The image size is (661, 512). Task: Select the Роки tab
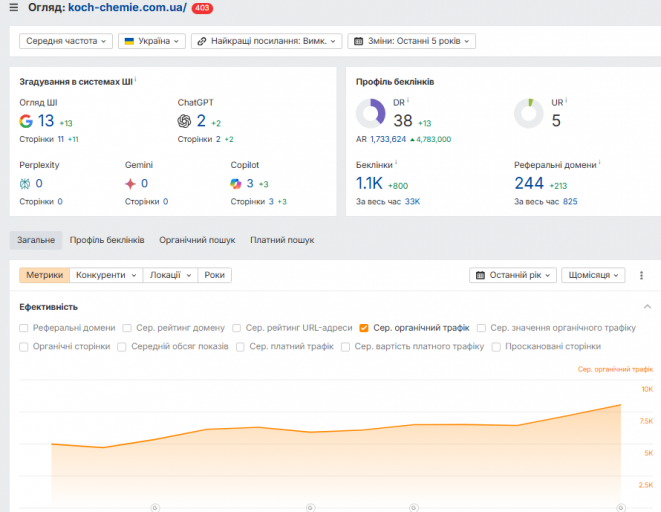pos(215,275)
